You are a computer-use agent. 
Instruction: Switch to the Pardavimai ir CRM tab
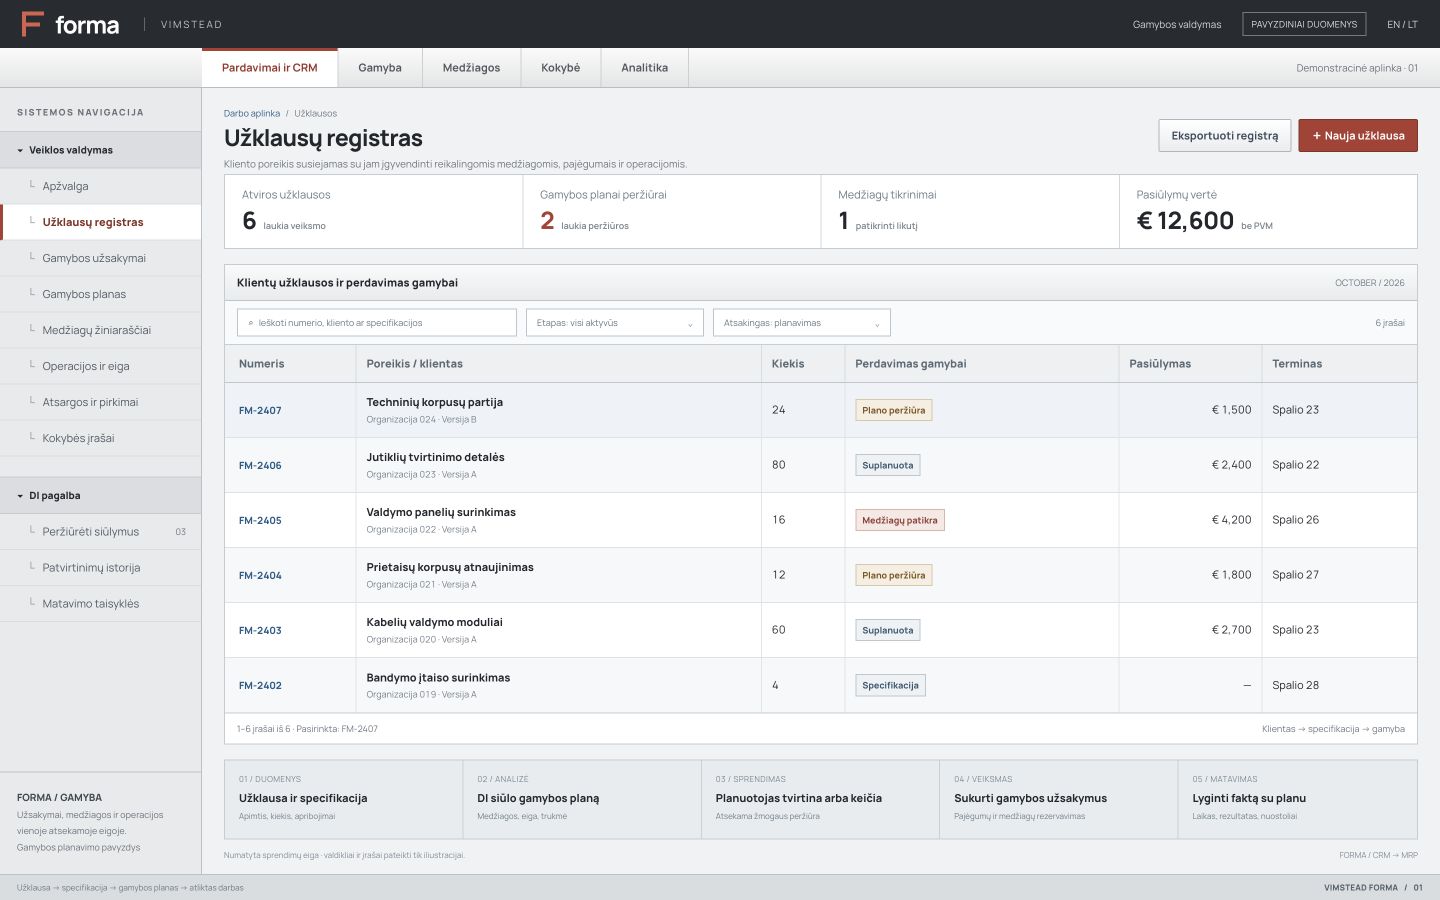(270, 68)
